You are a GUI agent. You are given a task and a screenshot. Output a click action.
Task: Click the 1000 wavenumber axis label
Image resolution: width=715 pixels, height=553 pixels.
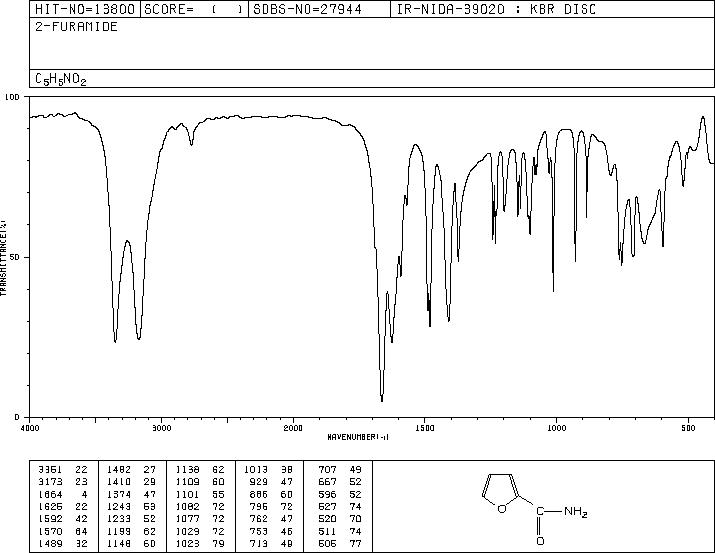[x=556, y=428]
